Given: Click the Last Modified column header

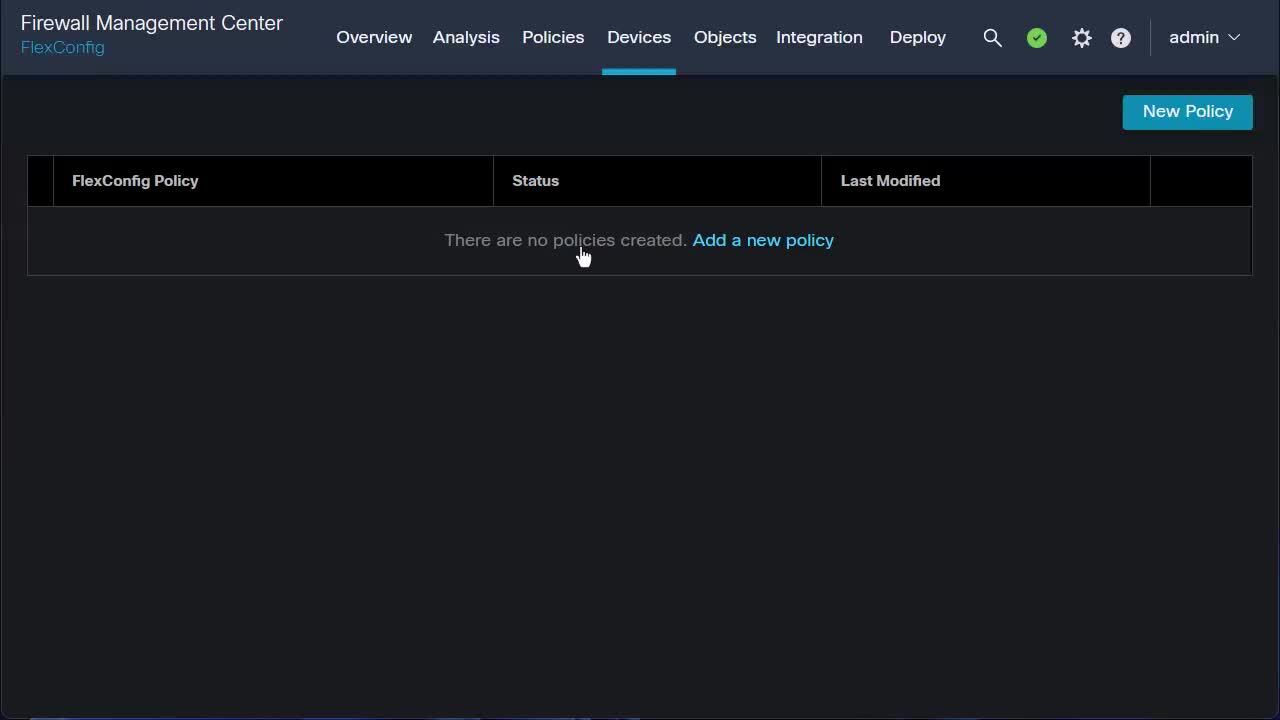Looking at the screenshot, I should click(890, 181).
